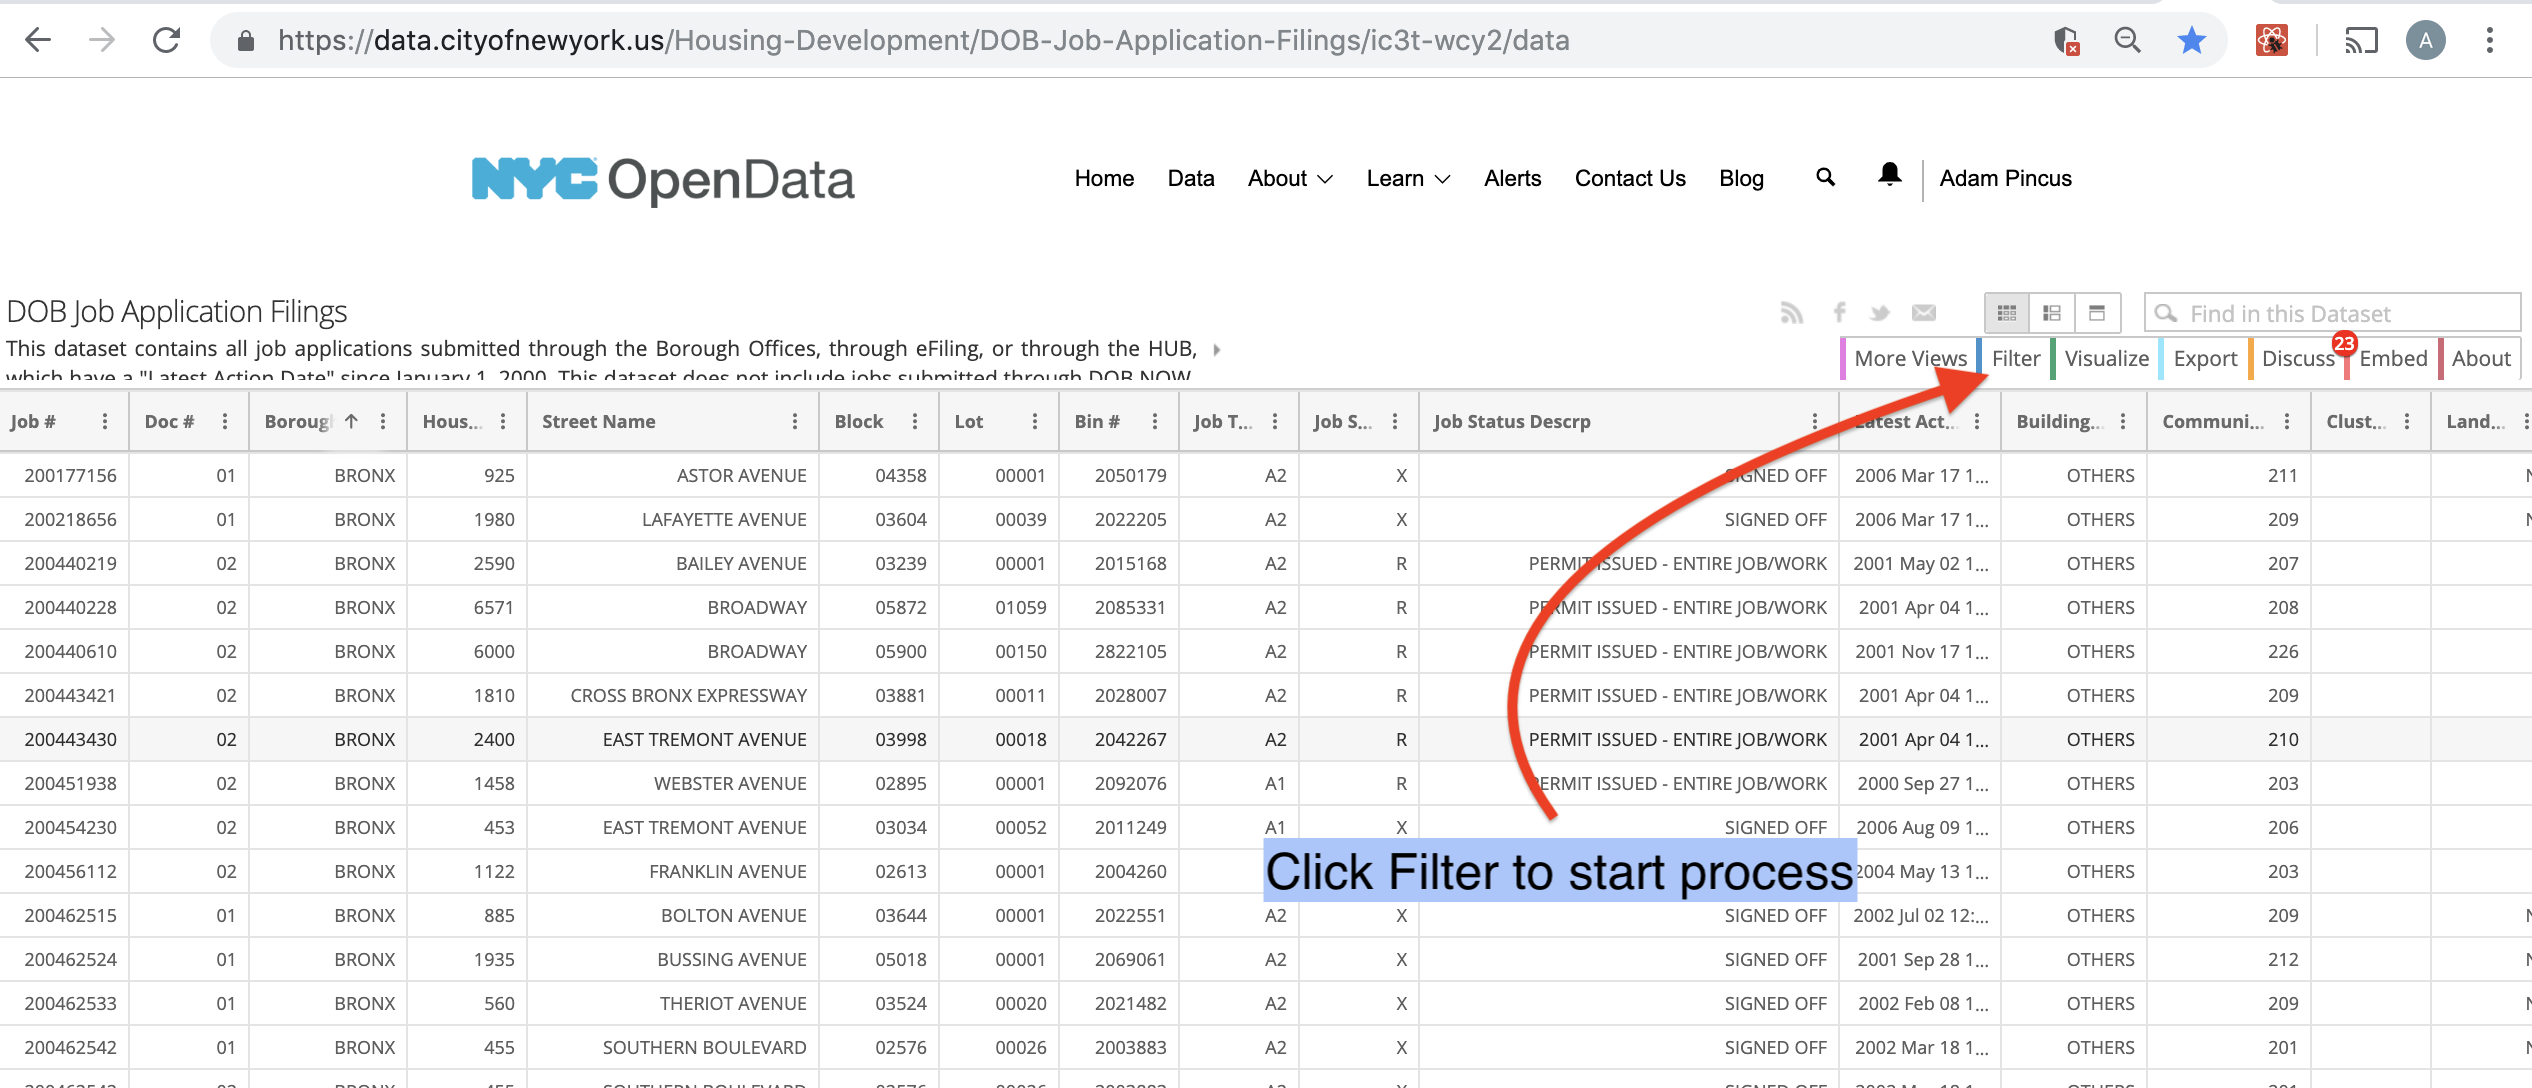Click the browser forward arrow
Image resolution: width=2532 pixels, height=1088 pixels.
coord(102,40)
